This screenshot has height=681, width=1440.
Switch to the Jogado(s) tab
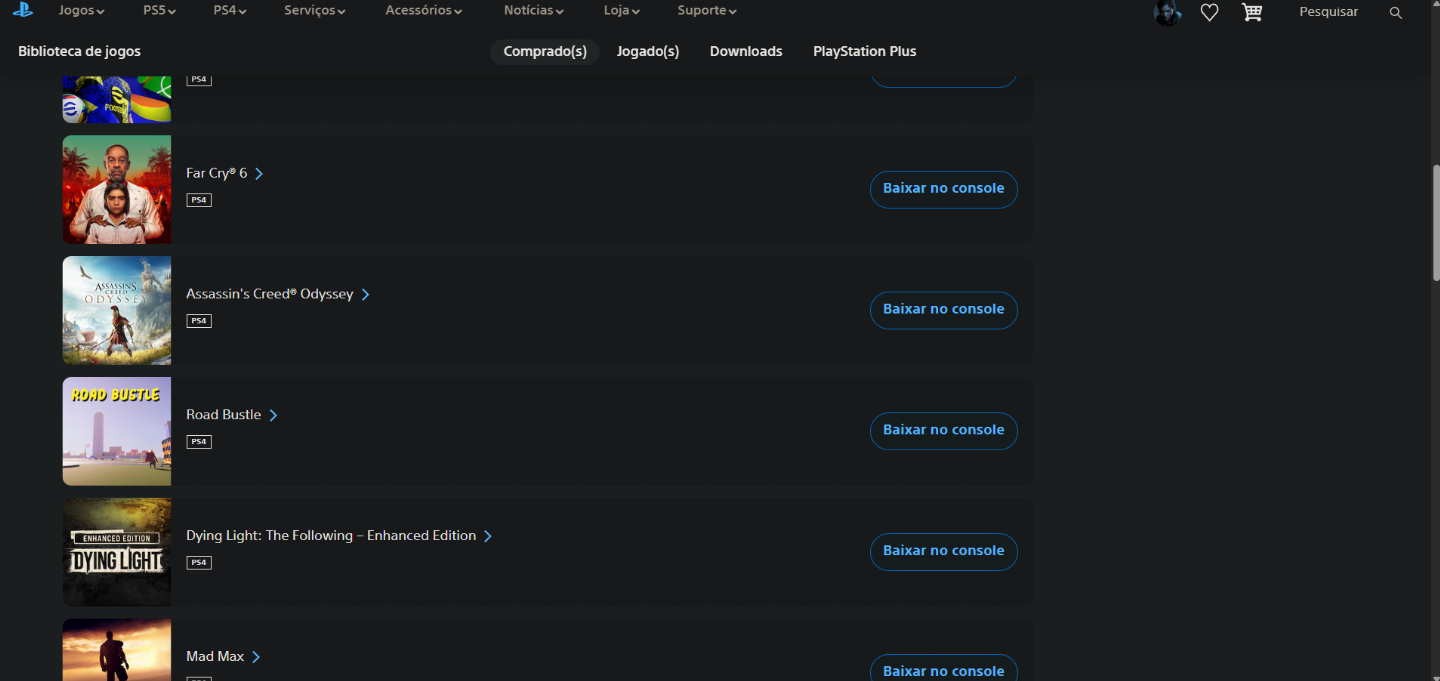[648, 52]
